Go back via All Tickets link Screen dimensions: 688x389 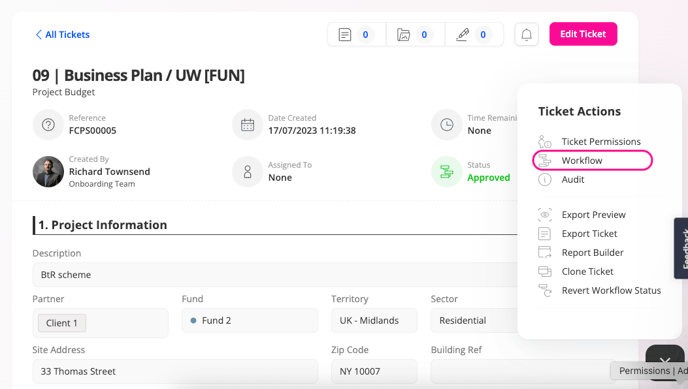62,35
